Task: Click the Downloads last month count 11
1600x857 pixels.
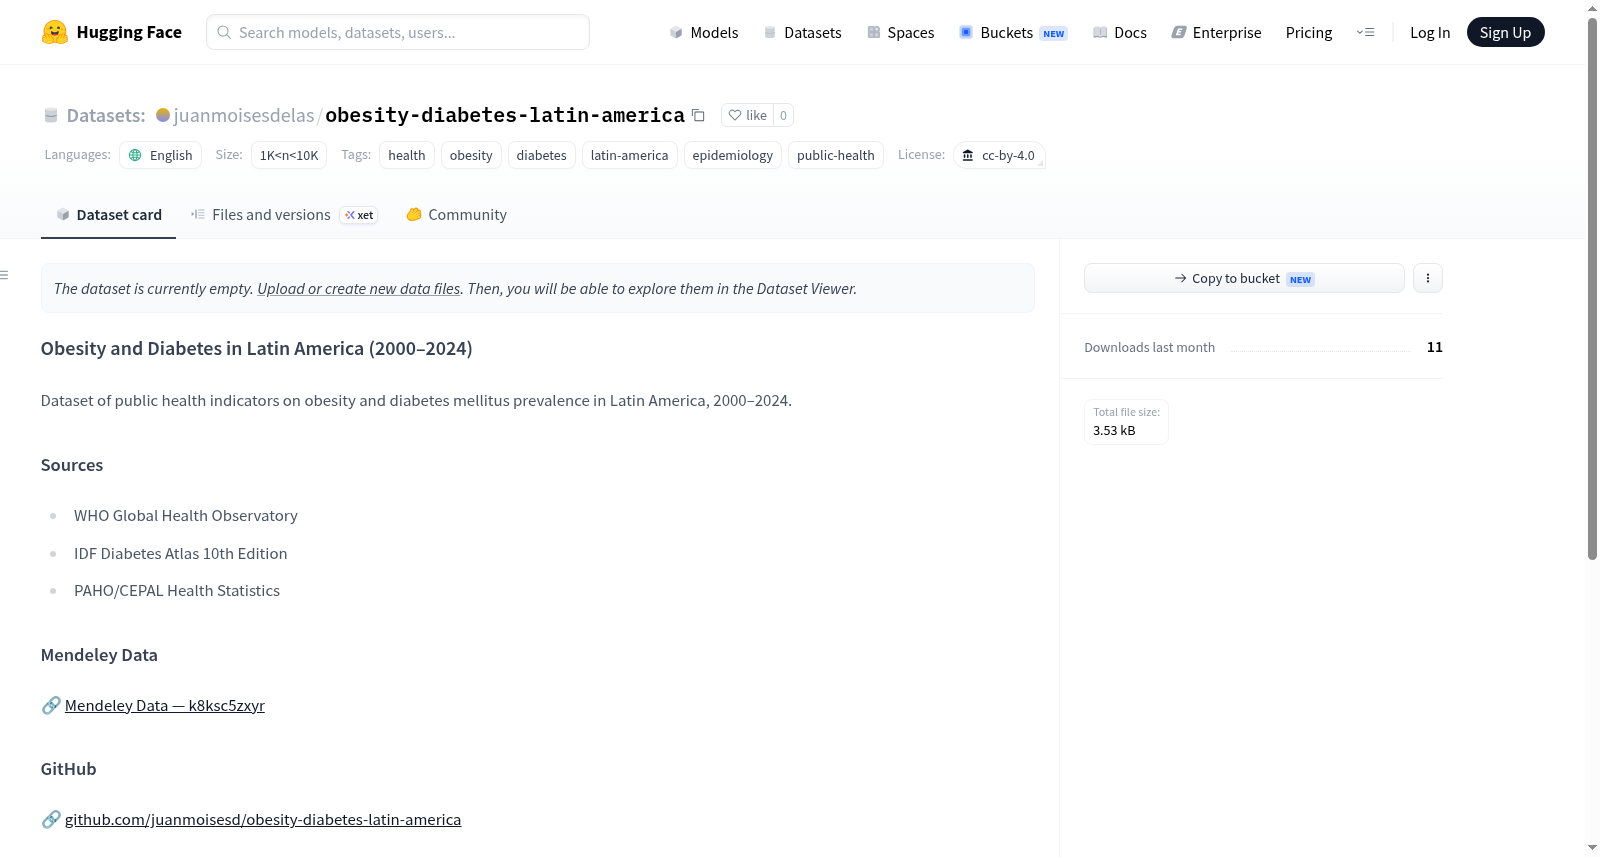Action: pos(1435,347)
